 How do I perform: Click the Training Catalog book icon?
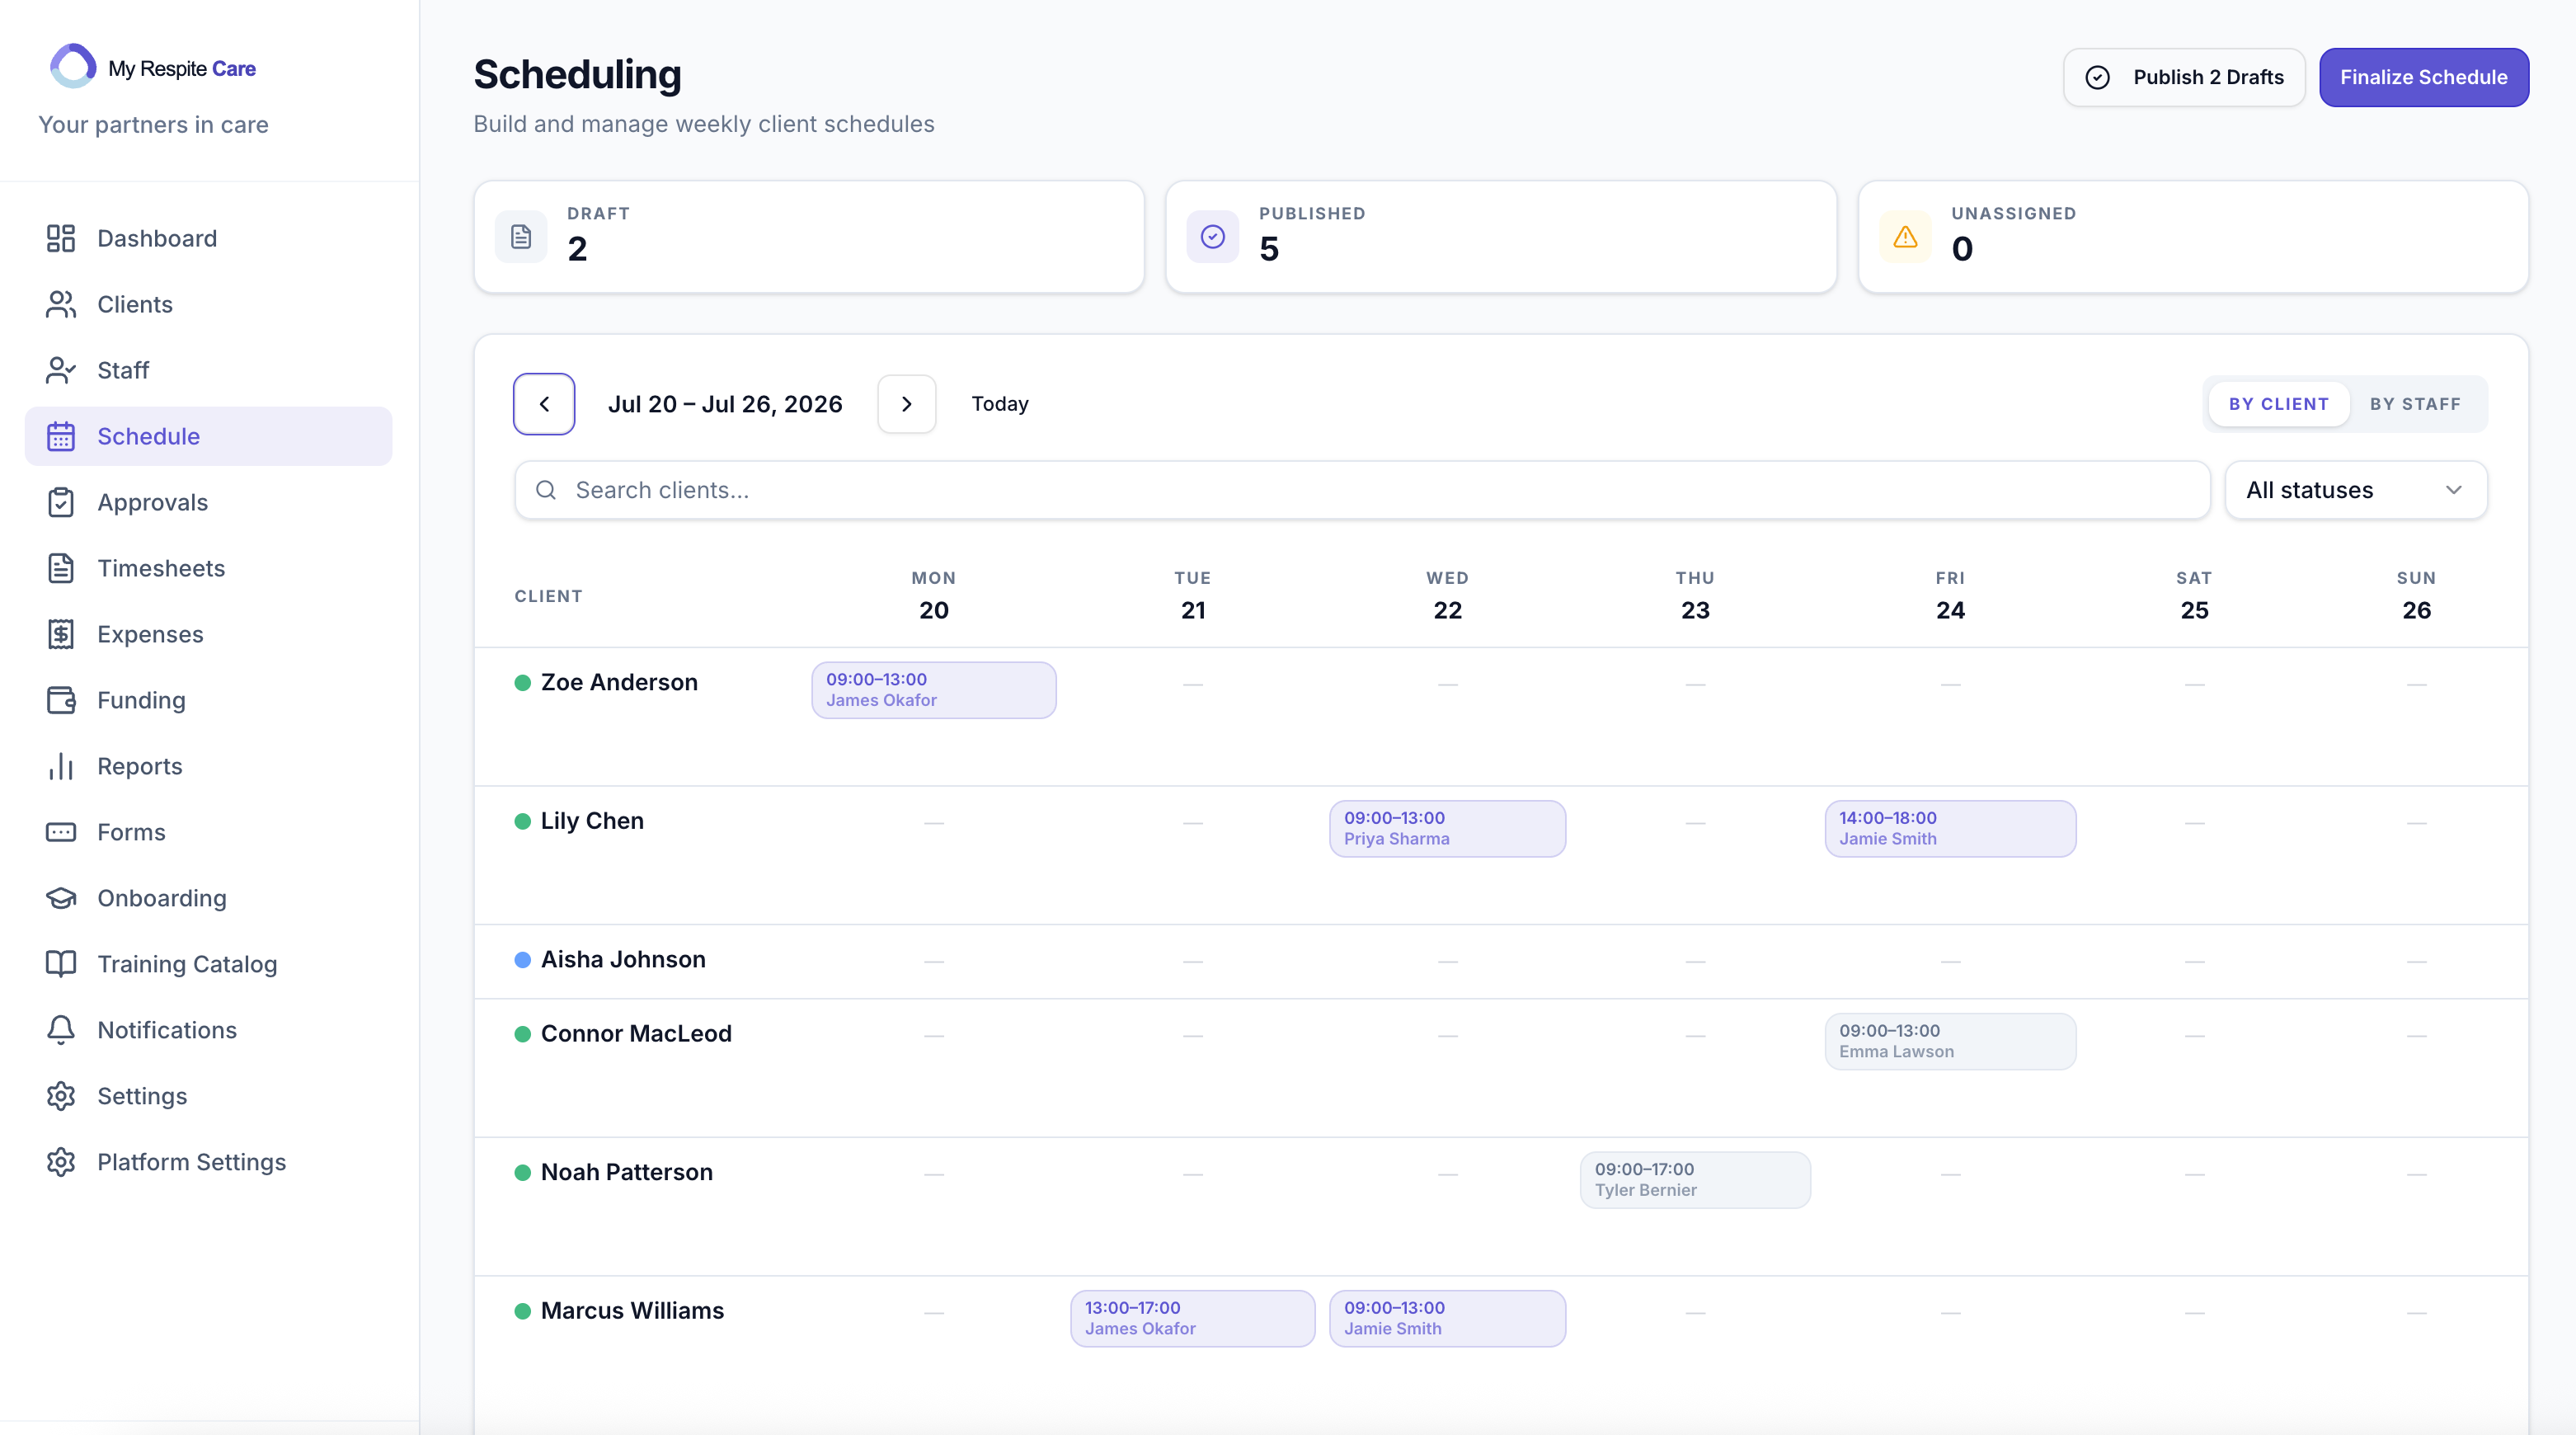click(x=61, y=964)
